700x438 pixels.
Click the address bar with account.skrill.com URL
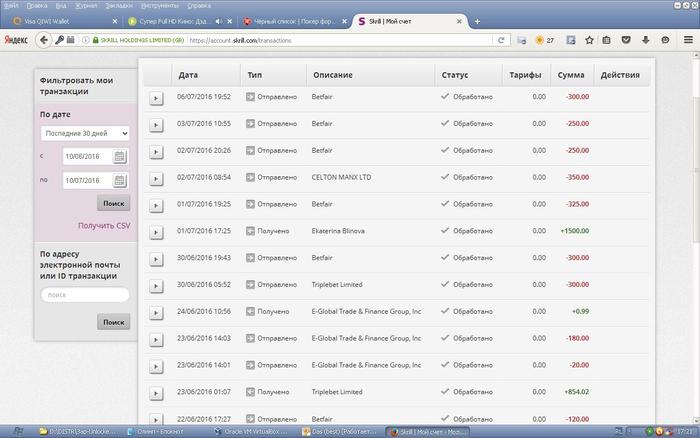339,40
